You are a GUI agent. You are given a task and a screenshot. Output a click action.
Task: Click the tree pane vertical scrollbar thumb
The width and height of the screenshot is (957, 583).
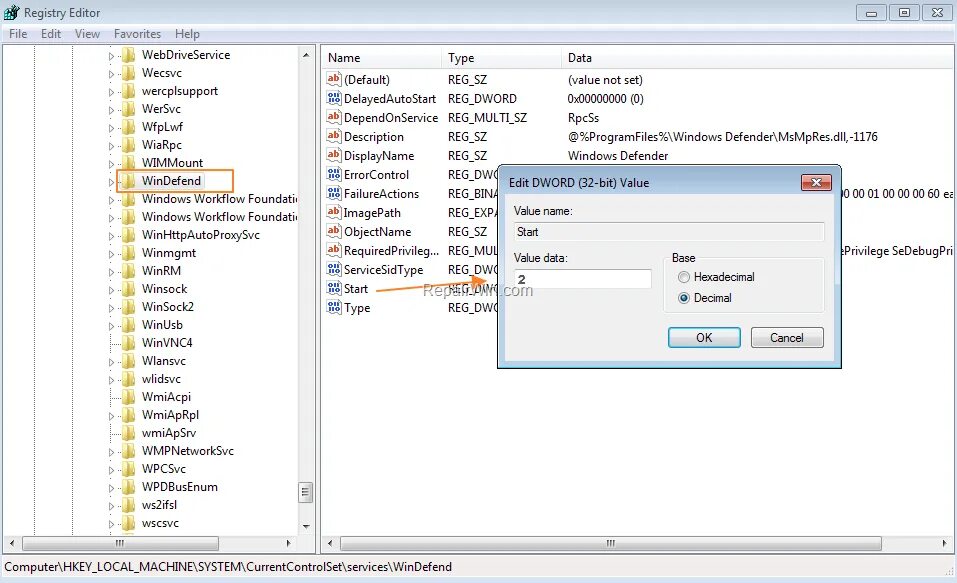tap(306, 492)
